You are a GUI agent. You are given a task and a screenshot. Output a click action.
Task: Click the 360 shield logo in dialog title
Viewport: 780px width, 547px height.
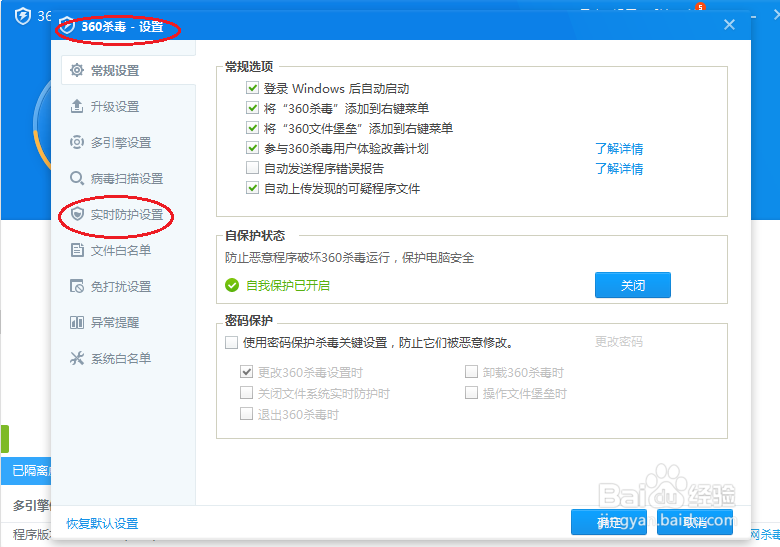(x=67, y=26)
